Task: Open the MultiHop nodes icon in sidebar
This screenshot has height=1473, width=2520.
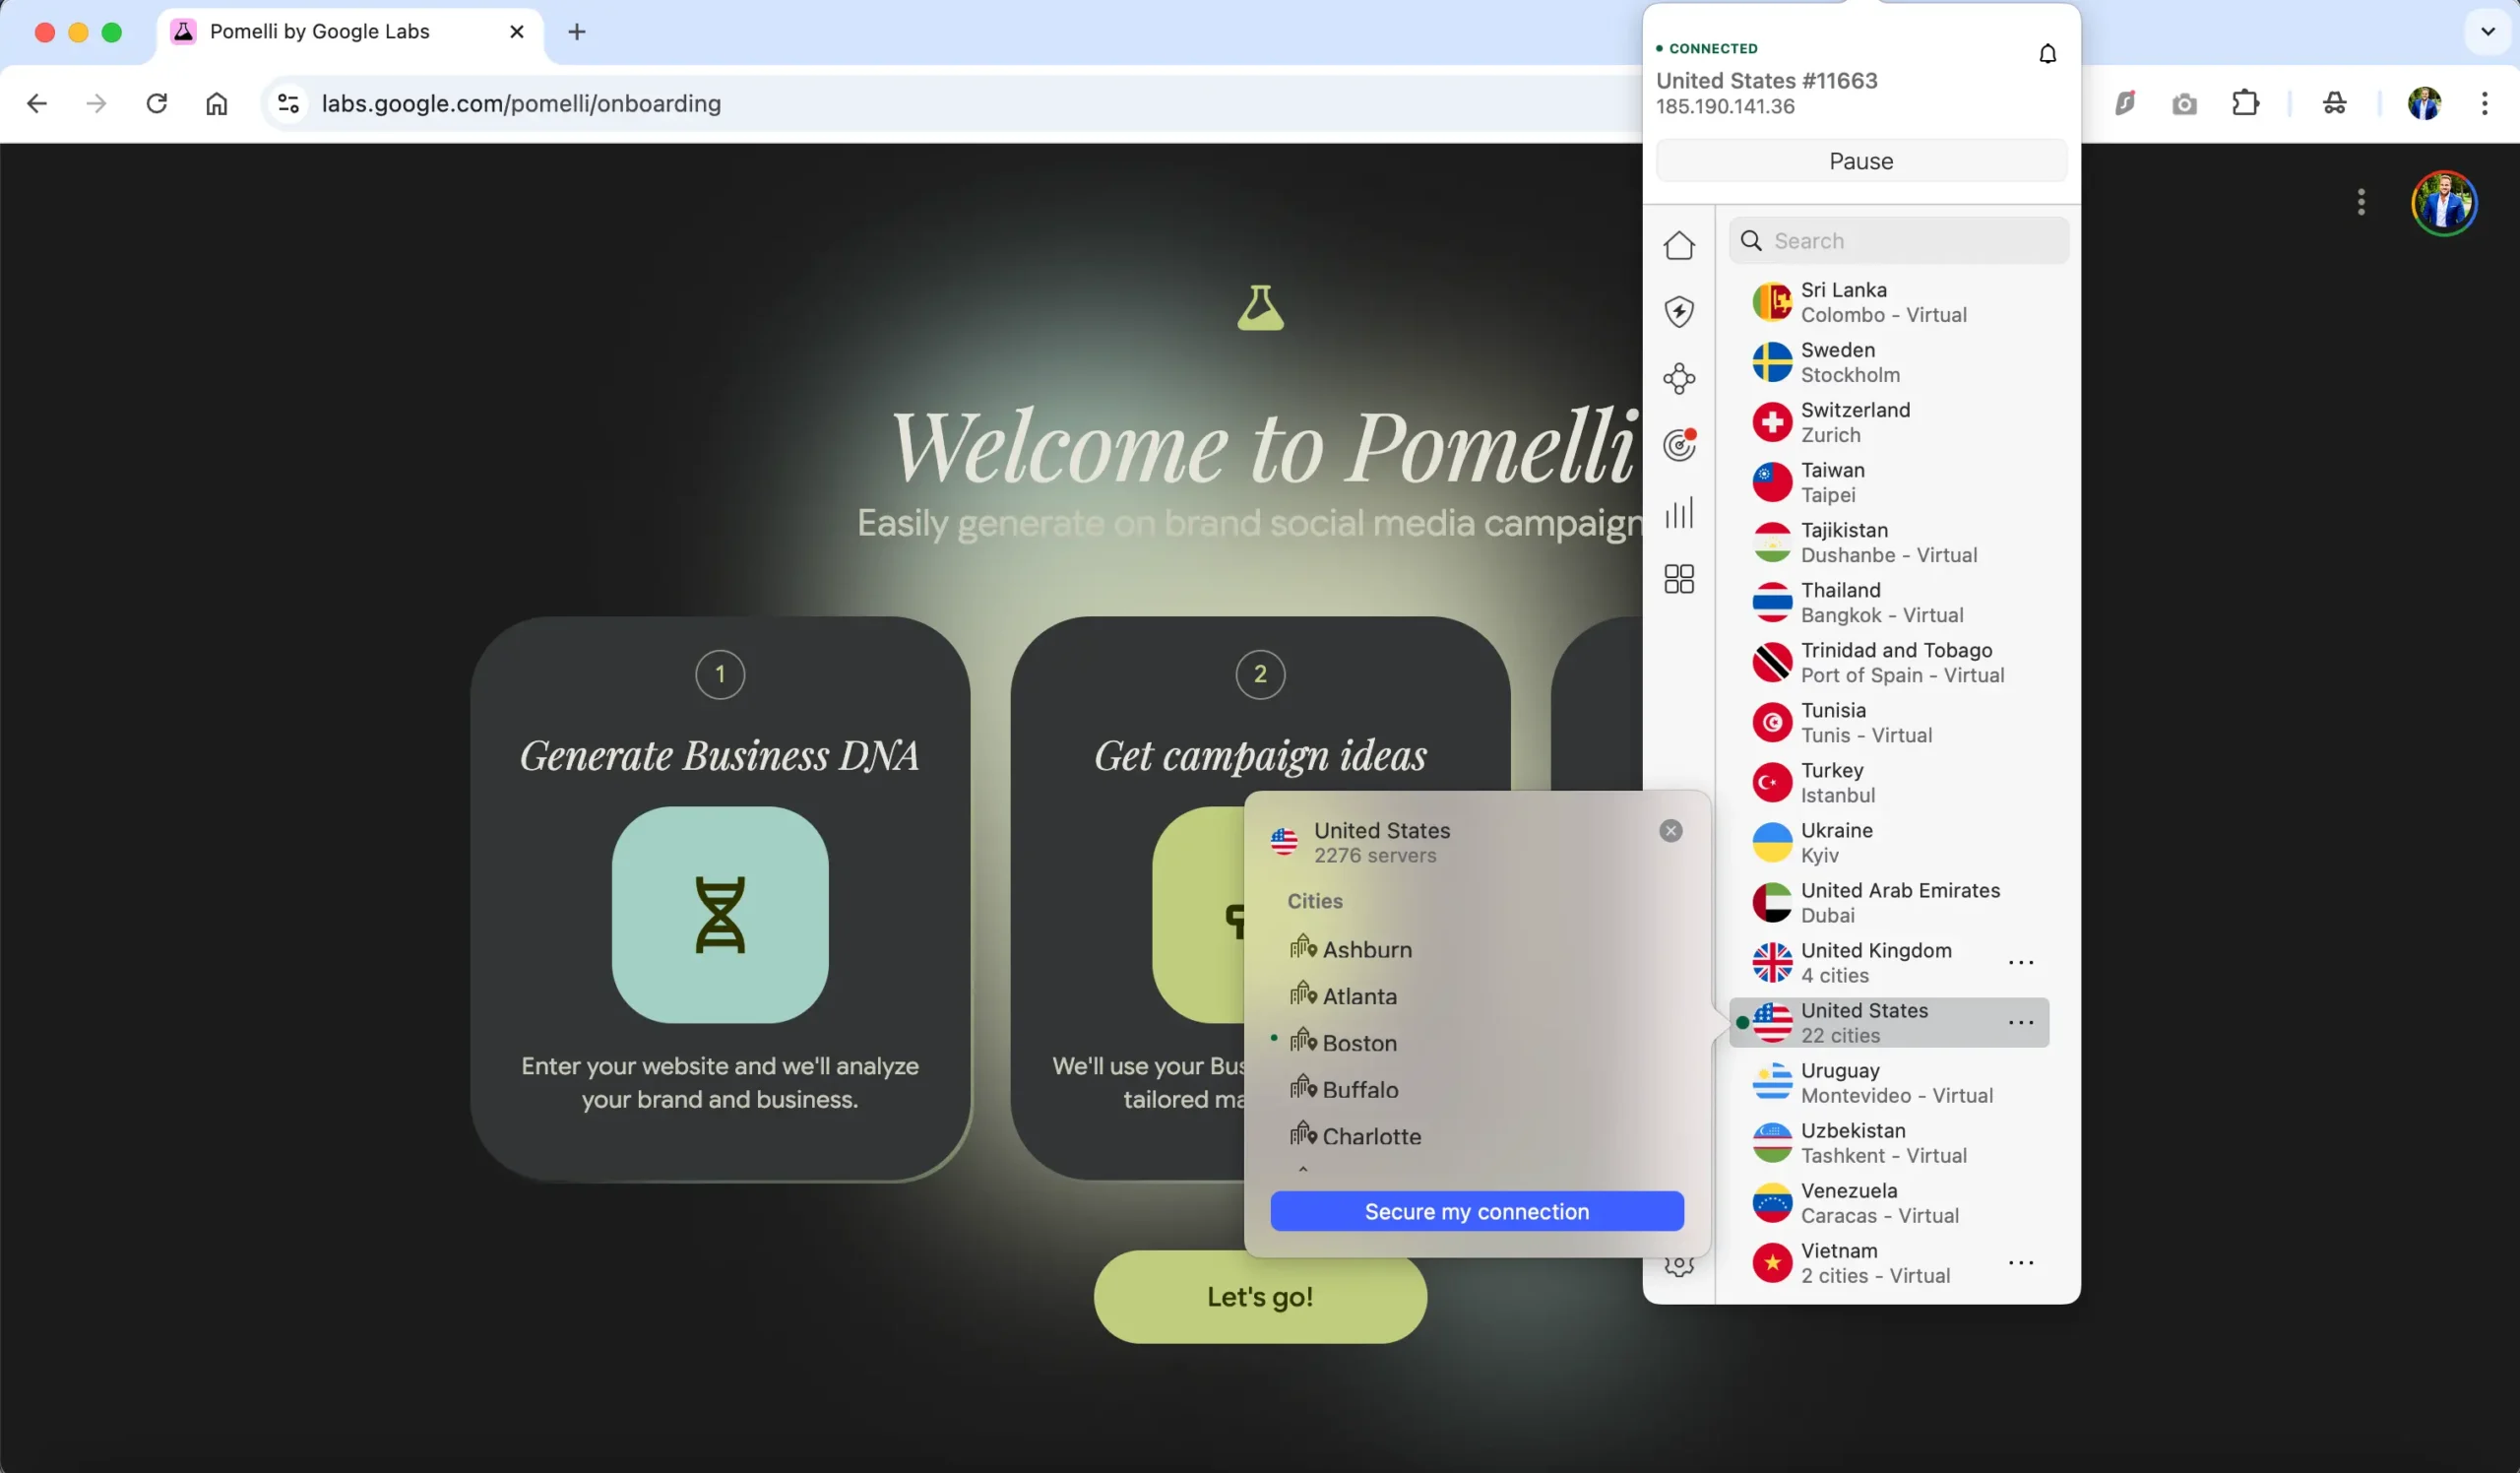Action: (1679, 378)
